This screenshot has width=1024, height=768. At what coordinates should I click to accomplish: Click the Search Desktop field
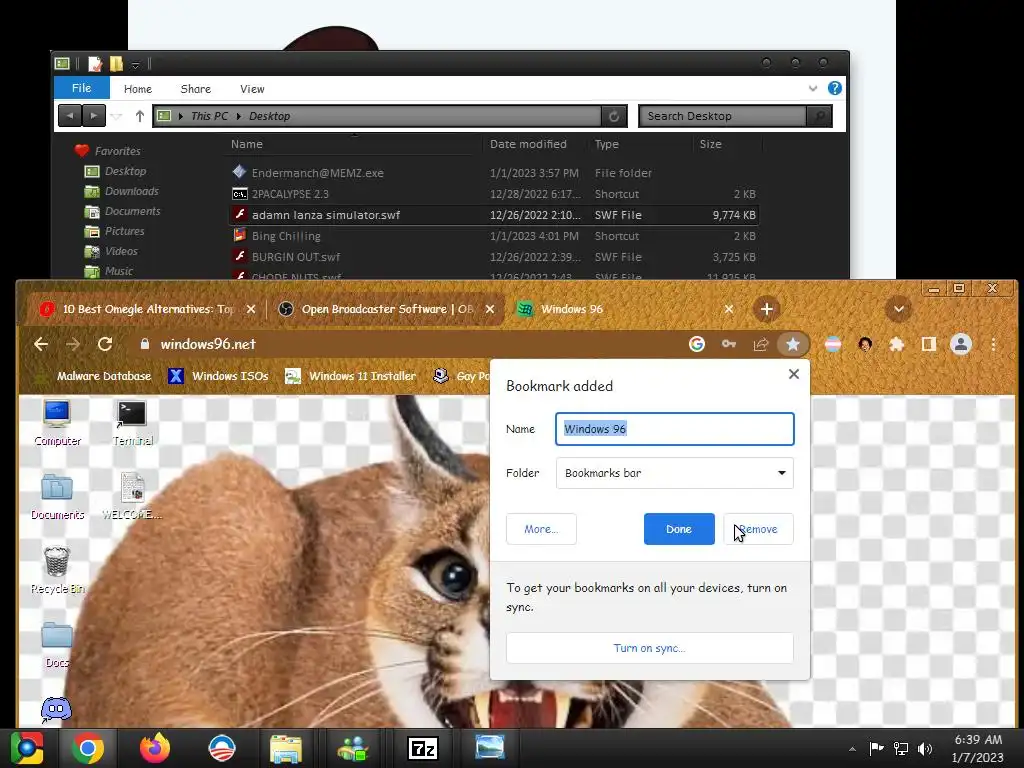pos(722,116)
